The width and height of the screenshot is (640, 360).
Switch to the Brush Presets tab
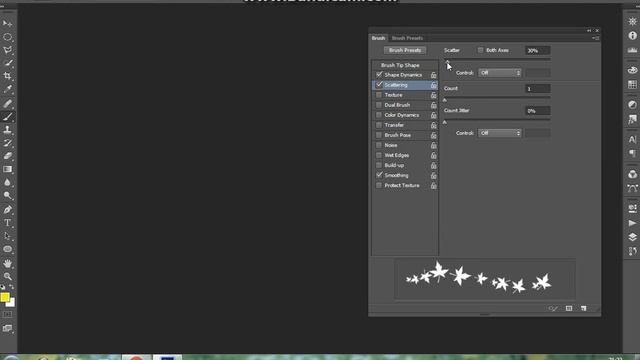407,38
